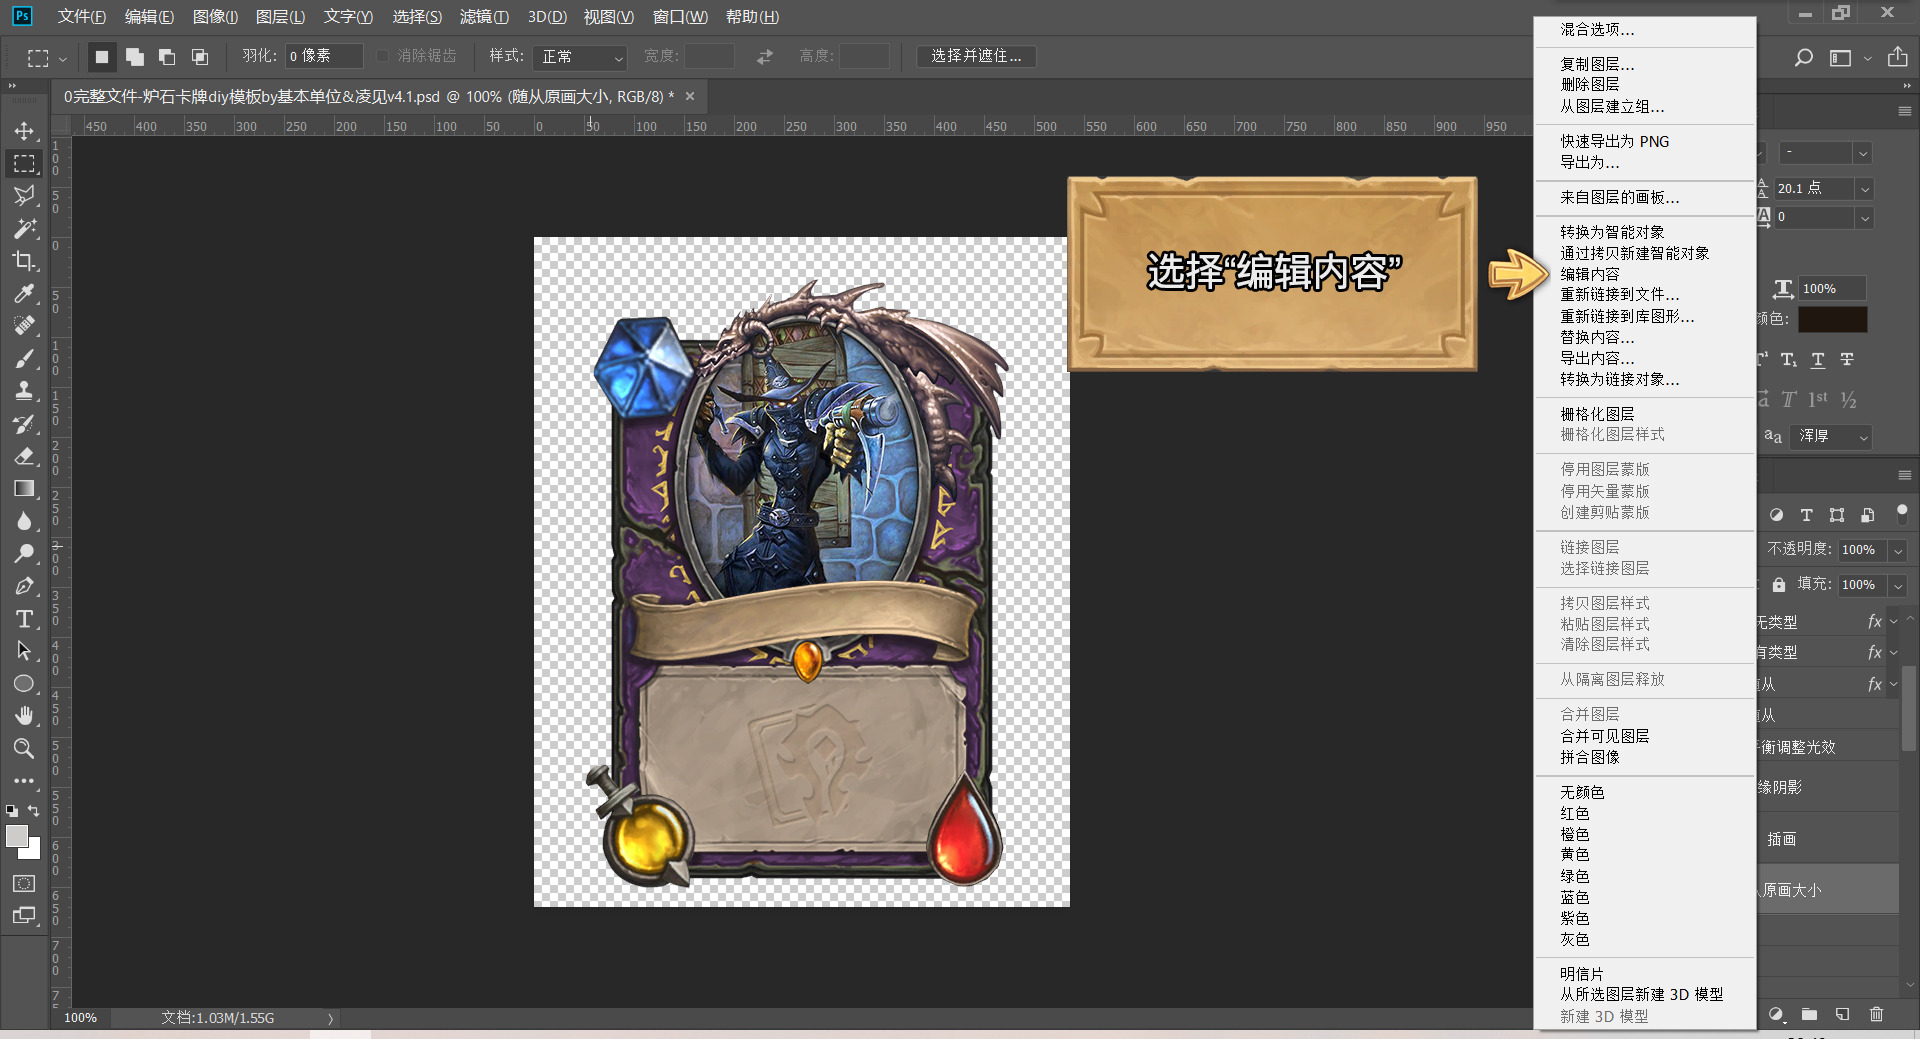Select the Clone Stamp tool

point(24,391)
